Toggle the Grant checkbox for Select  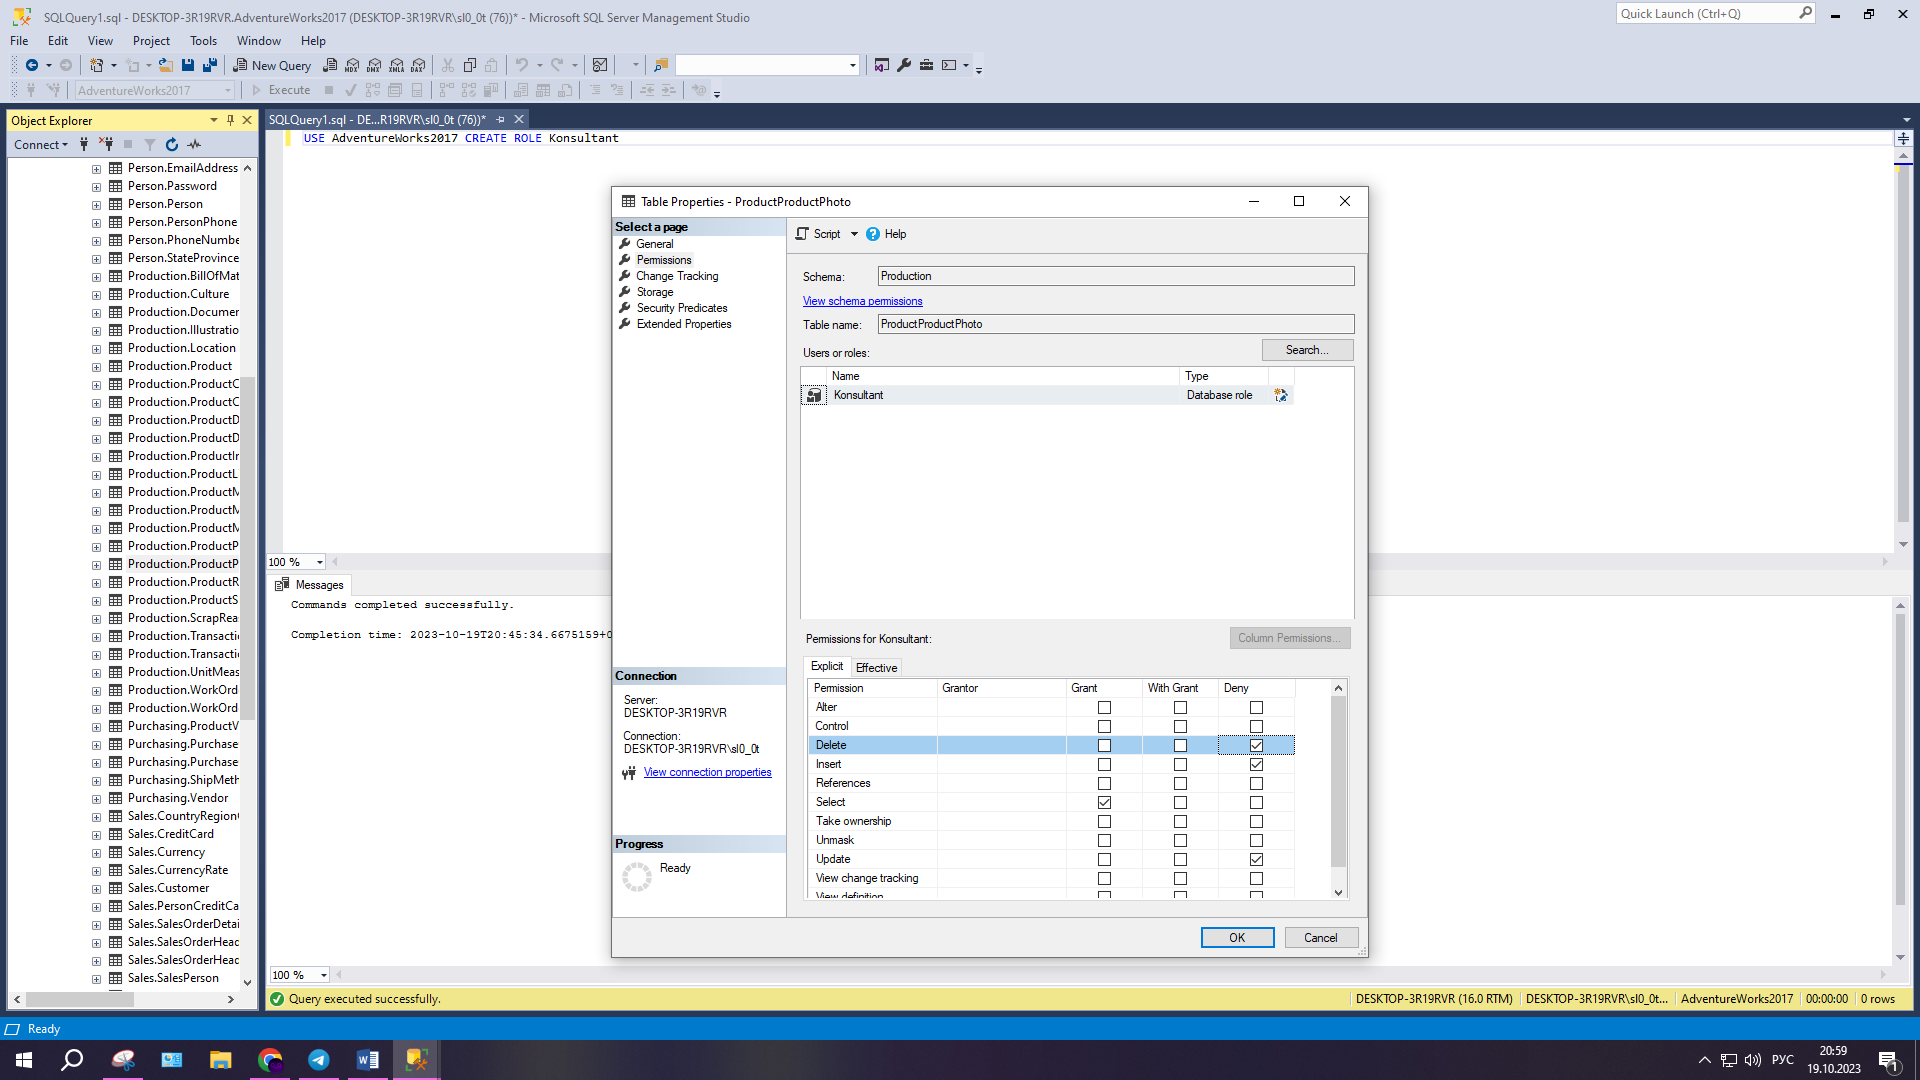(x=1104, y=802)
